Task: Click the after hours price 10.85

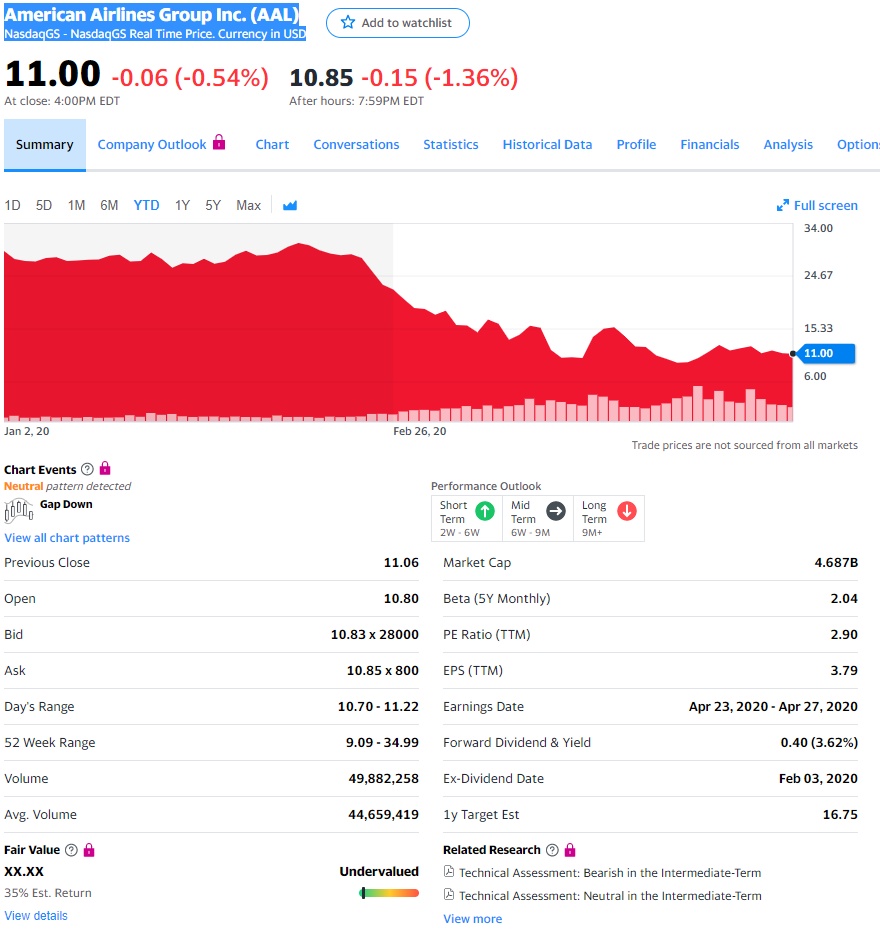Action: [321, 77]
